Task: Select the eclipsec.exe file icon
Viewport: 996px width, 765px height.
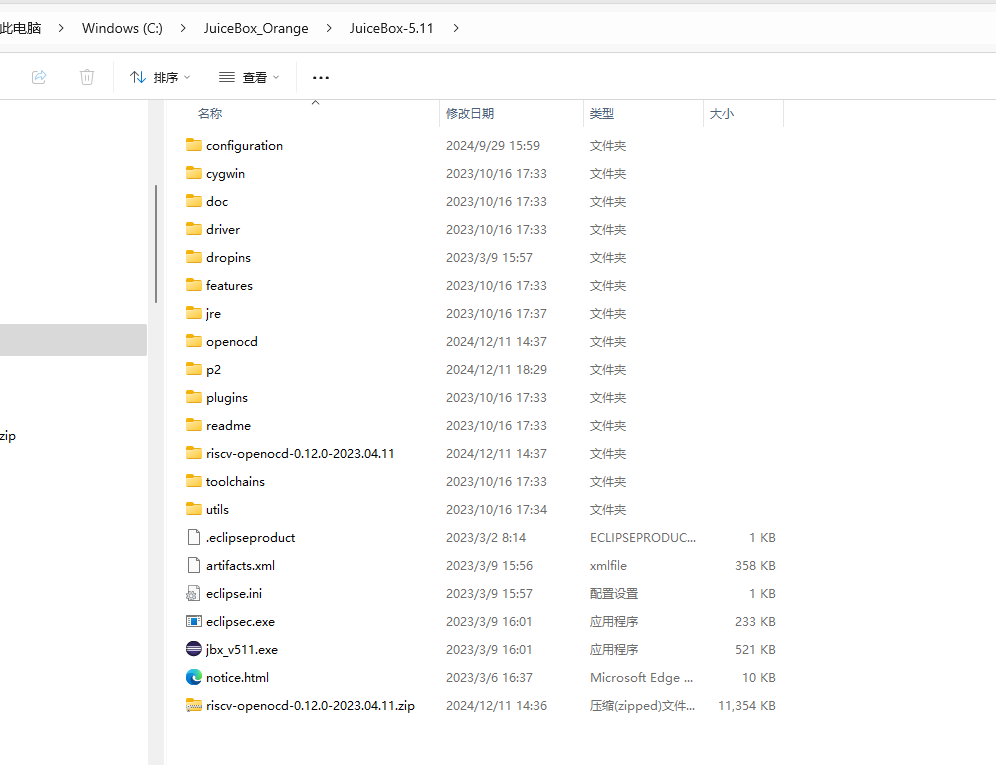Action: pos(194,621)
